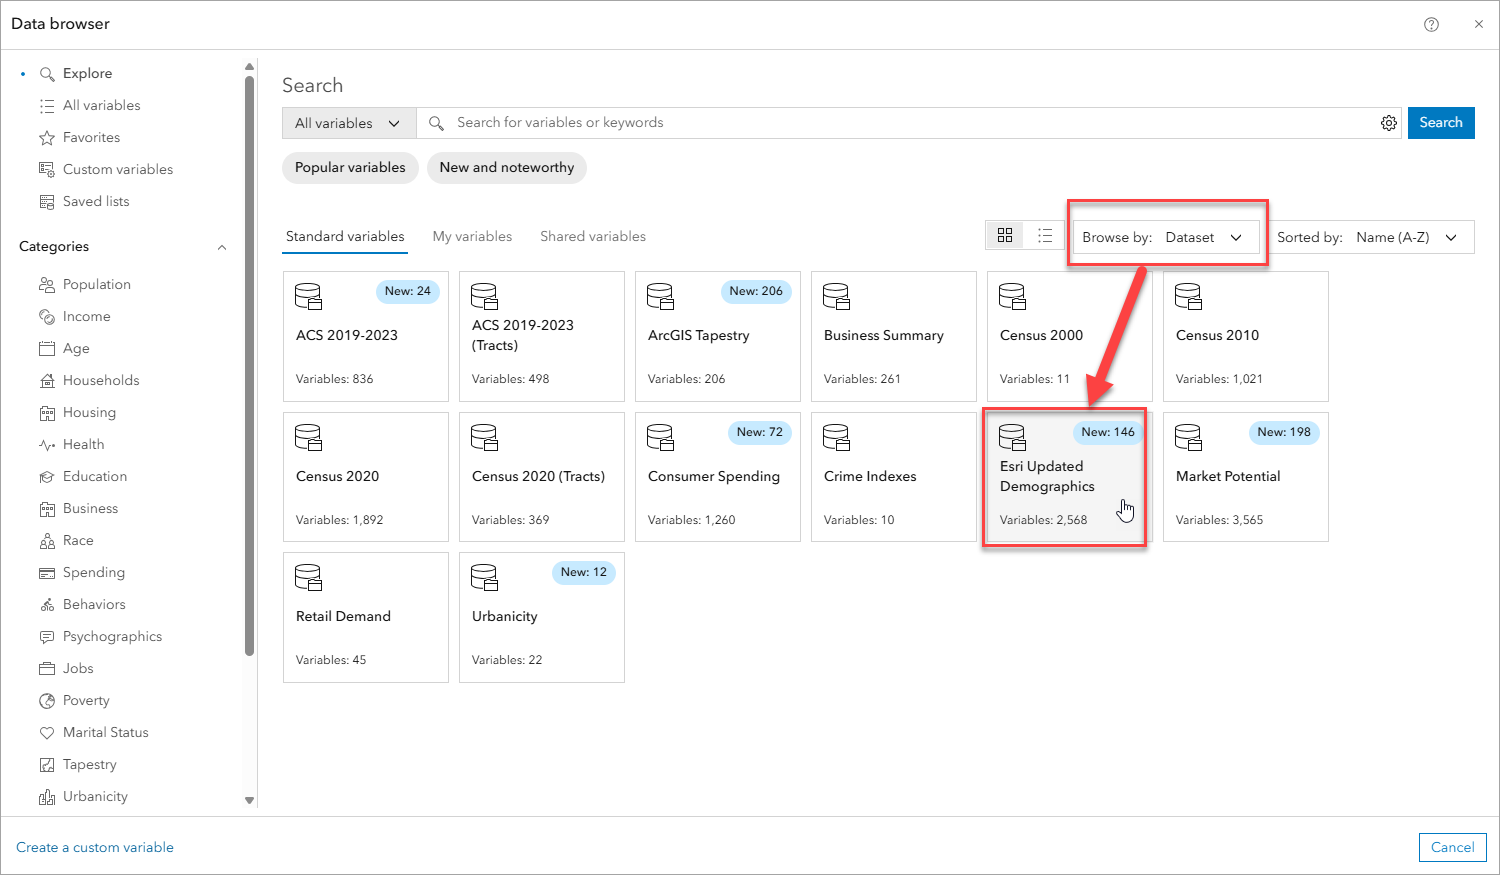This screenshot has width=1500, height=875.
Task: Select the Health category
Action: [84, 444]
